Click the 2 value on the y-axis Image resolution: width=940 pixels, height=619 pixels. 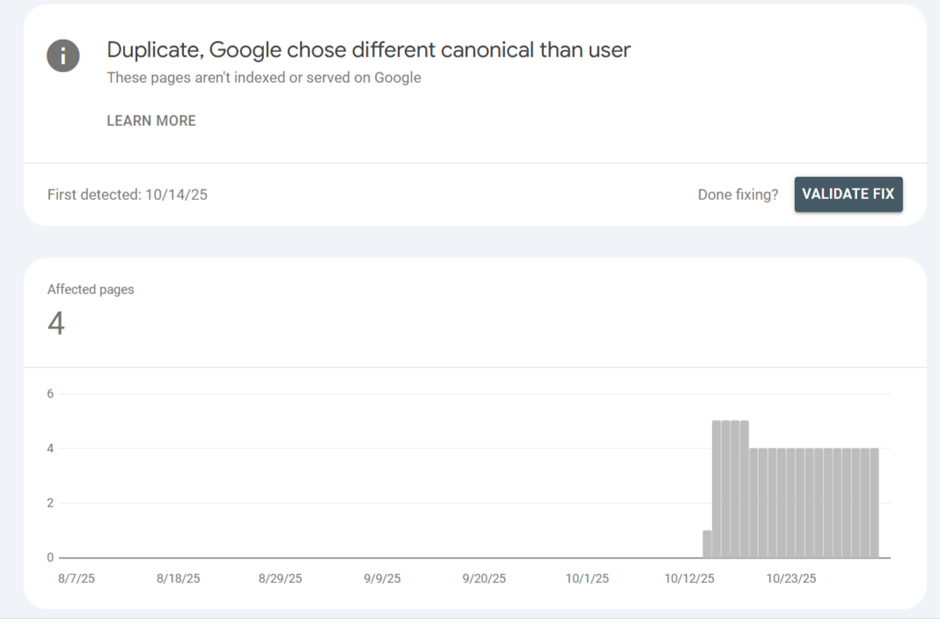(50, 503)
